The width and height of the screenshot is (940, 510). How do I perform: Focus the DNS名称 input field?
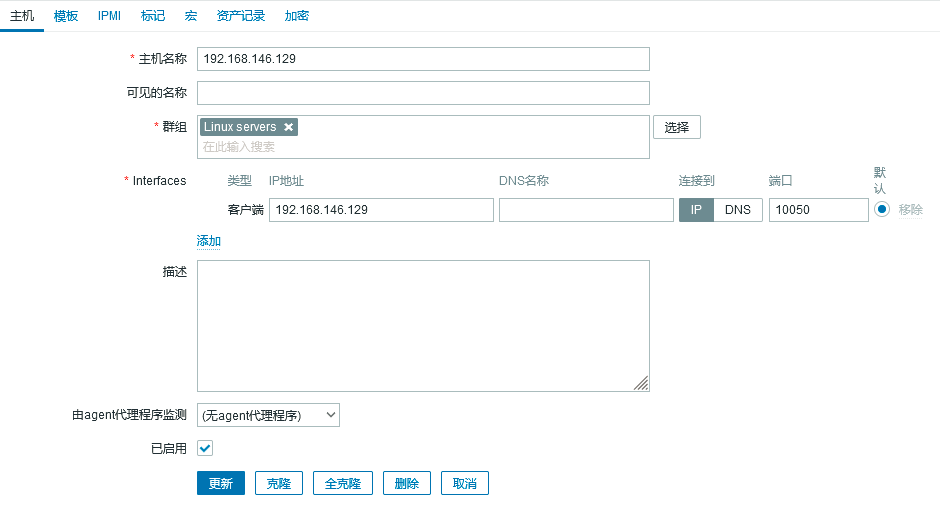point(586,210)
